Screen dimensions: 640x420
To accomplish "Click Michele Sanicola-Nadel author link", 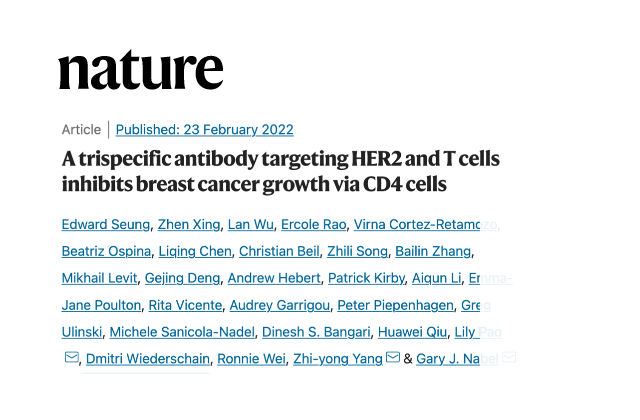I will (x=182, y=332).
